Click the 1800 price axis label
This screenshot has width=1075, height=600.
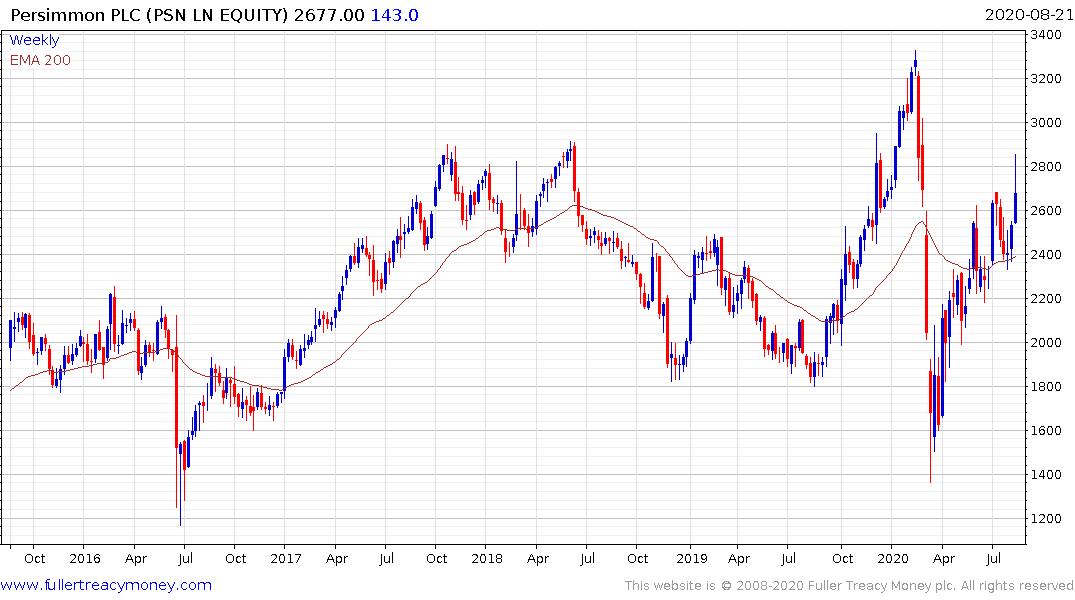tap(1046, 387)
